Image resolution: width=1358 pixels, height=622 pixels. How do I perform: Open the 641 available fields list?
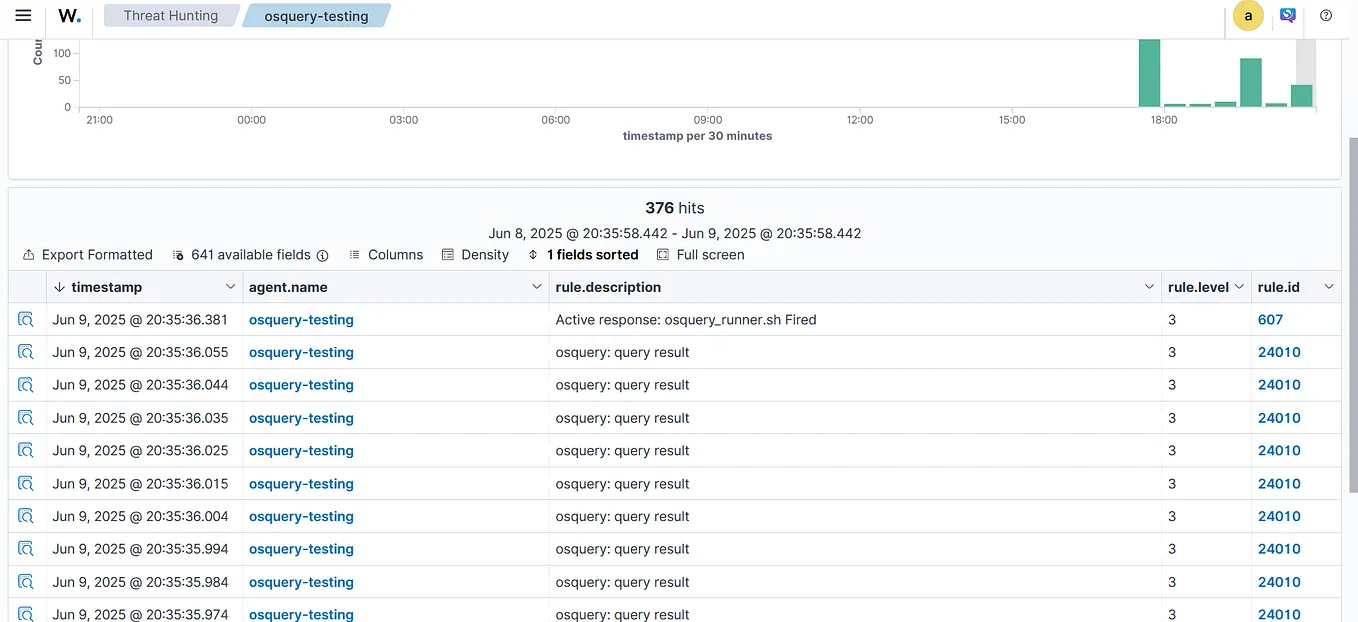[x=250, y=255]
